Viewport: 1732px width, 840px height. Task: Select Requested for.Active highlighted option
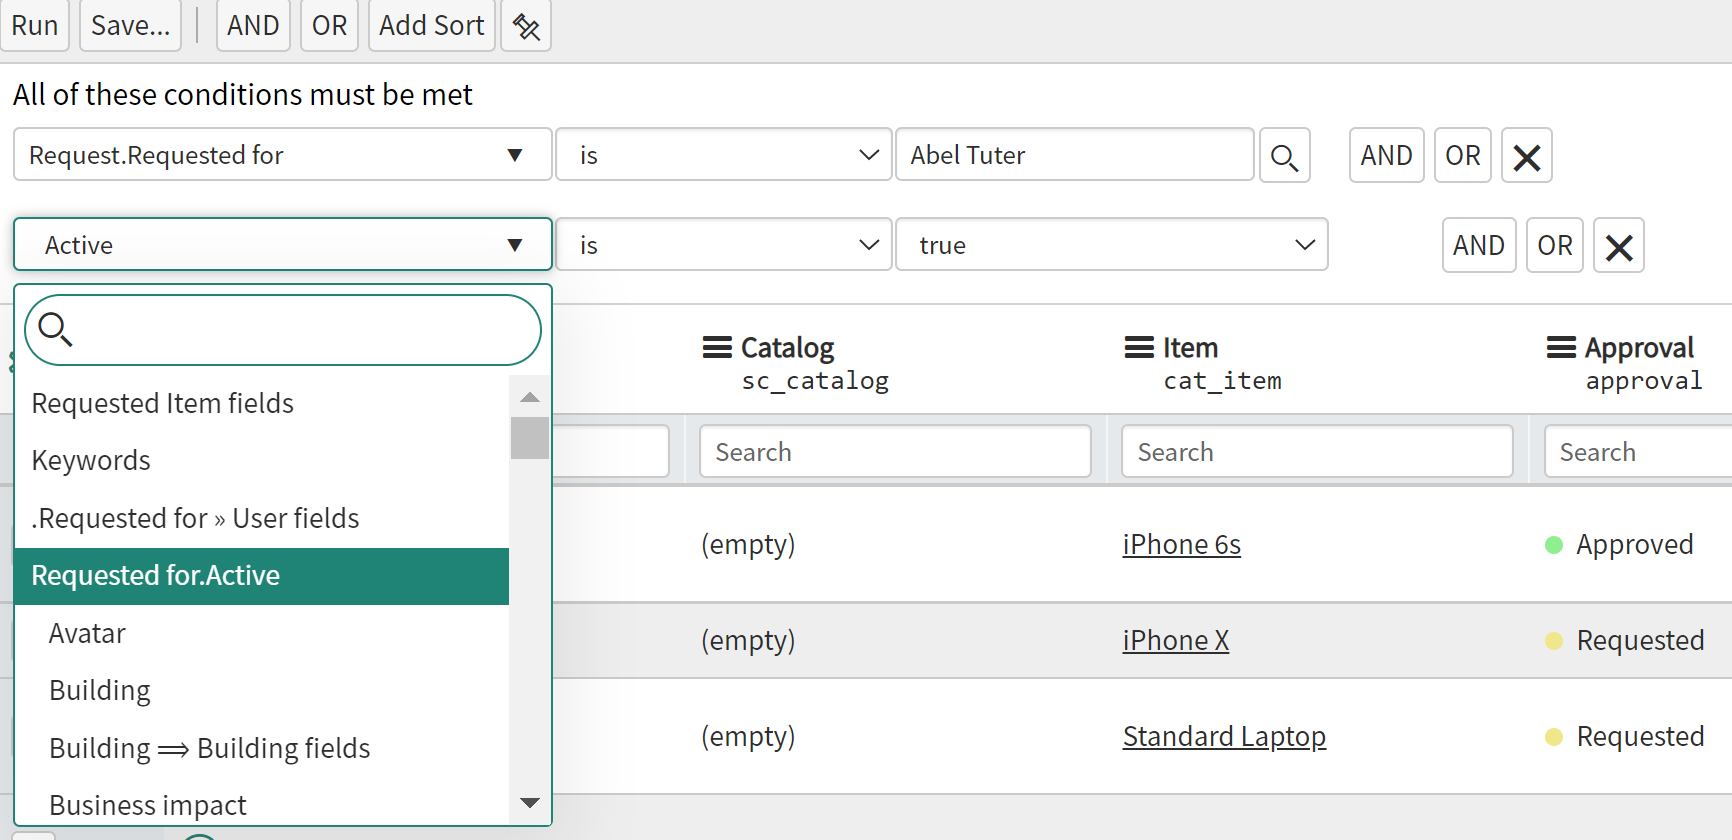262,576
